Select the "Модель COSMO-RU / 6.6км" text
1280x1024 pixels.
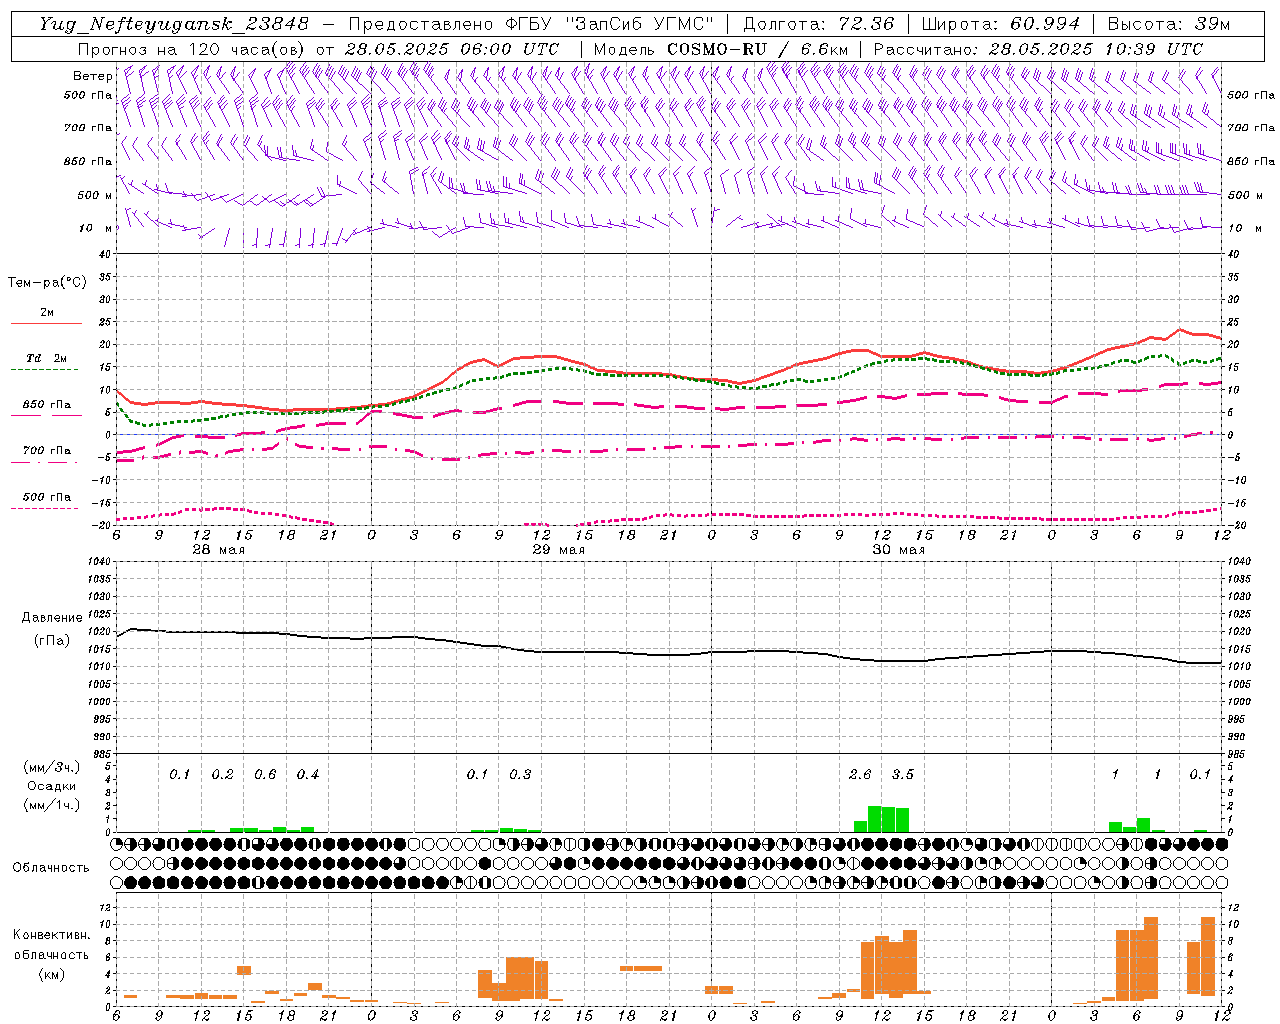pyautogui.click(x=721, y=49)
